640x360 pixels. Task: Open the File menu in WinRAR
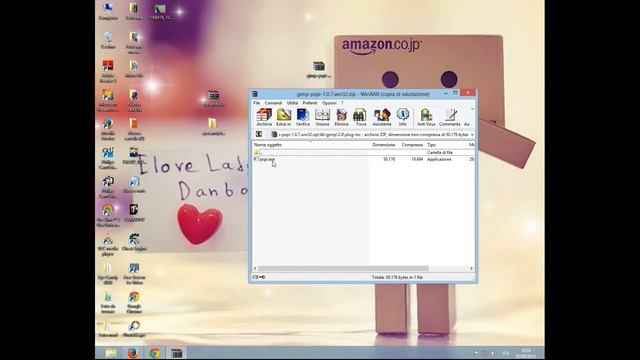(257, 103)
